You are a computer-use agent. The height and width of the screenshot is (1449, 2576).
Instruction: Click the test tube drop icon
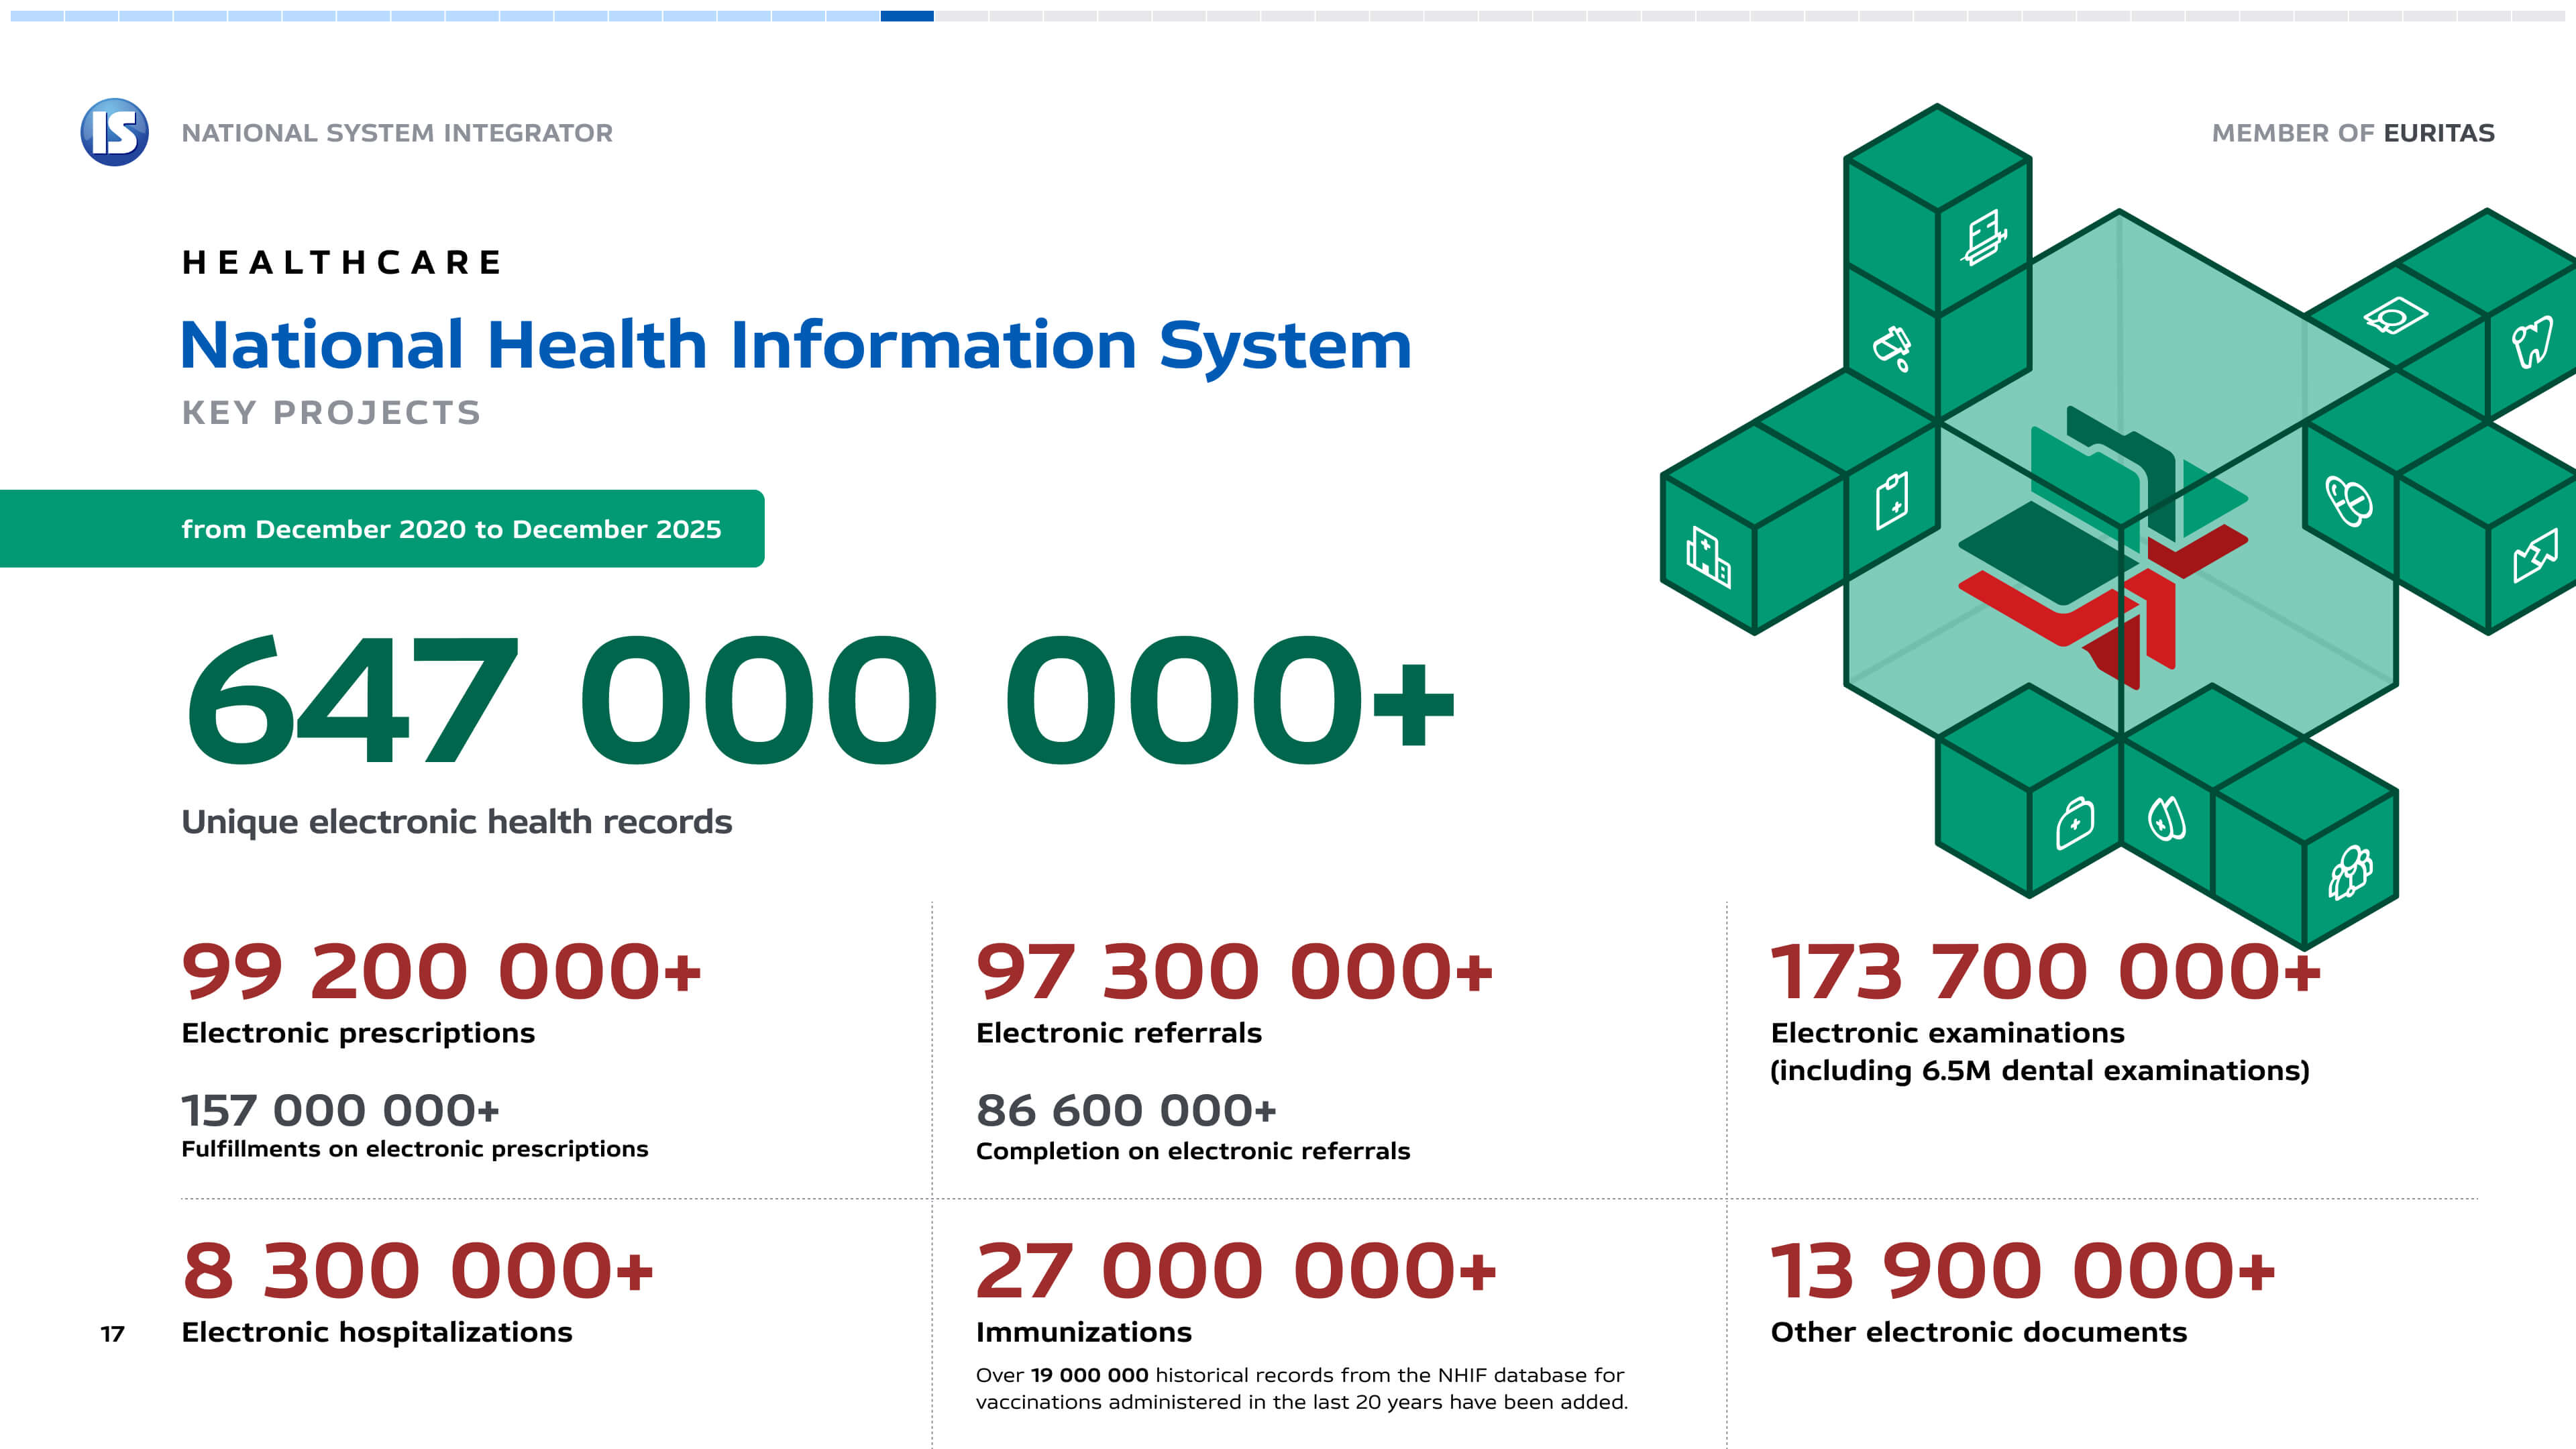(x=1892, y=348)
